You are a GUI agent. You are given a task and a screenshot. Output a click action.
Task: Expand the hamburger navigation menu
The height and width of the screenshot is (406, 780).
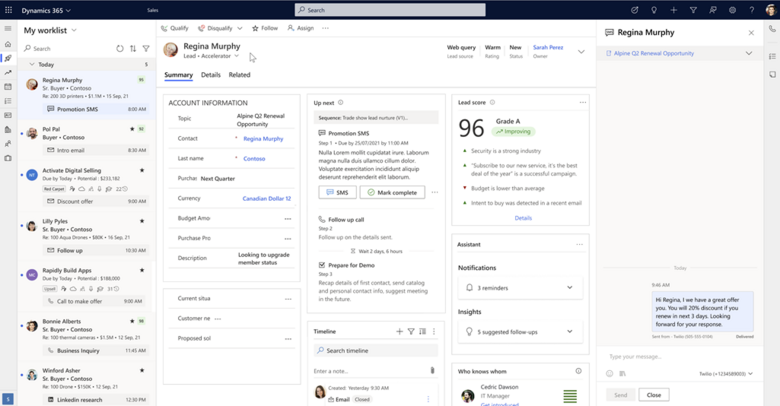tap(8, 29)
